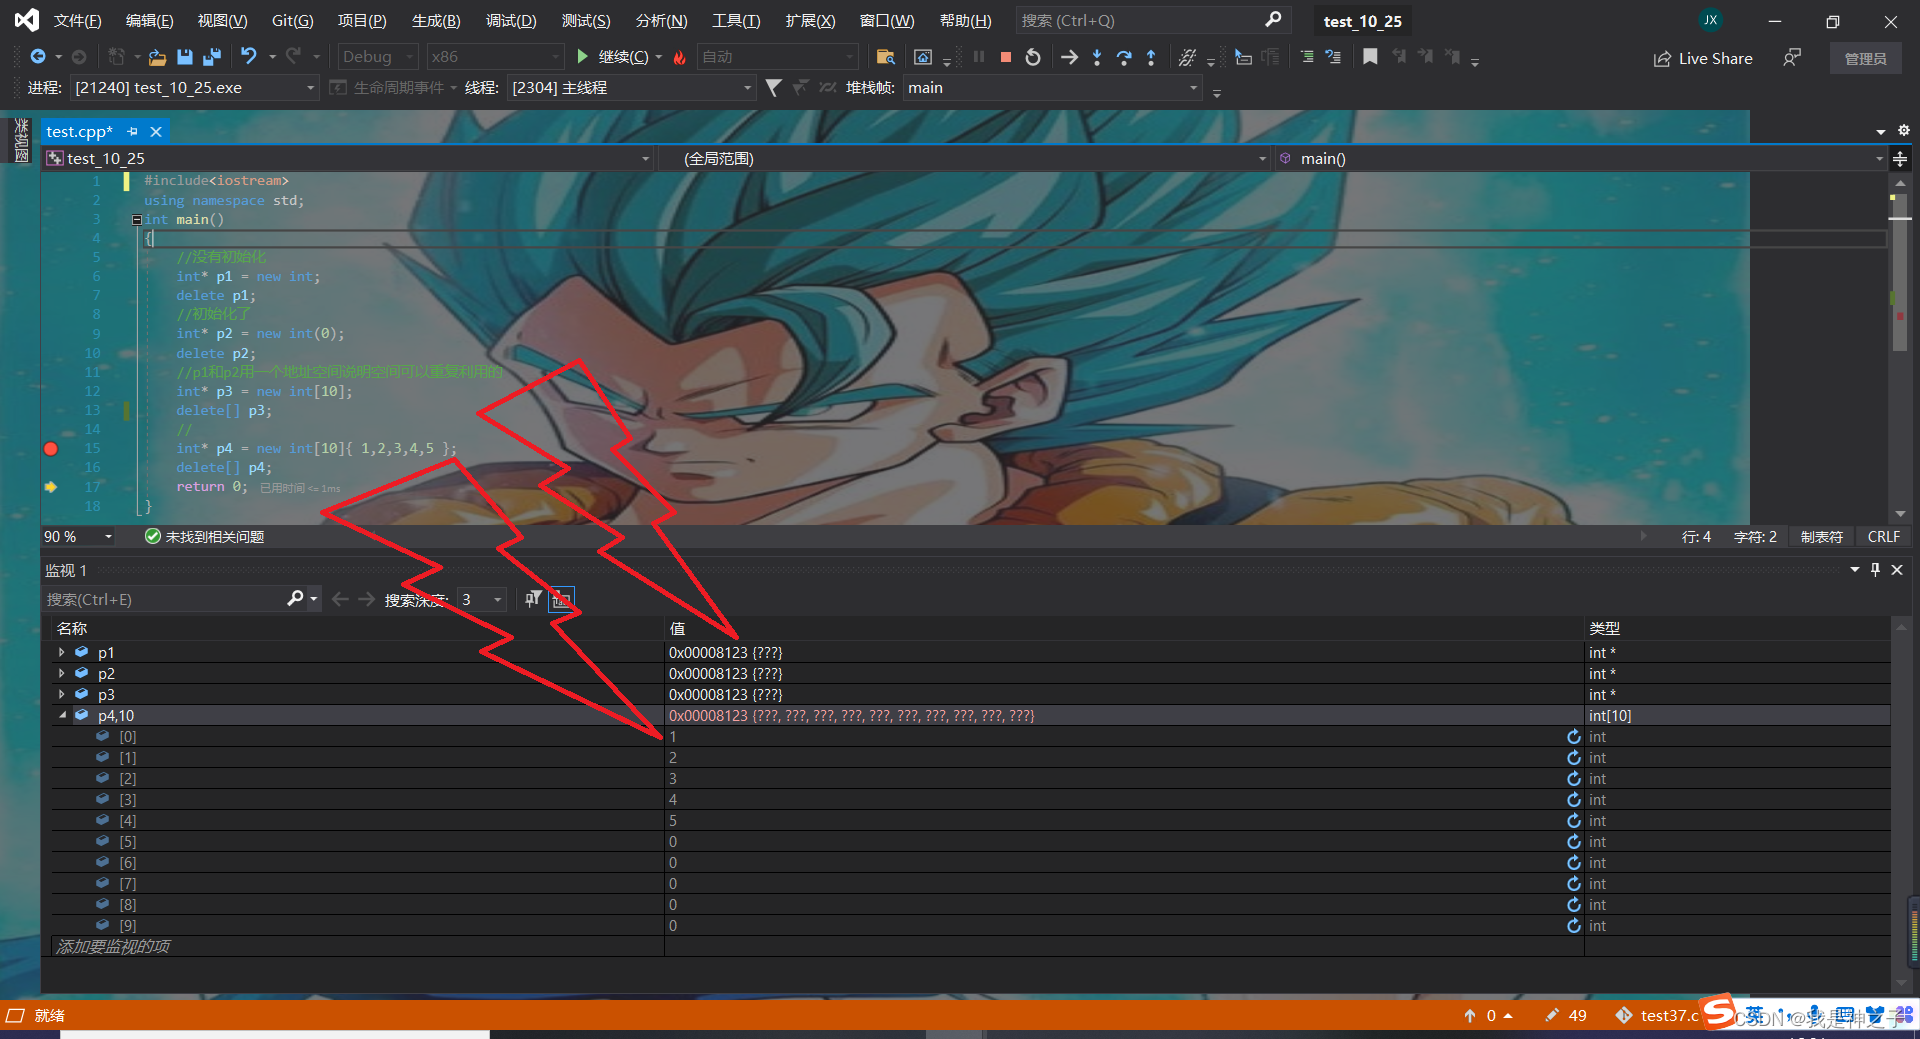Screen dimensions: 1920x1039
Task: Toggle the Watch pinned-filter icon
Action: pyautogui.click(x=533, y=599)
